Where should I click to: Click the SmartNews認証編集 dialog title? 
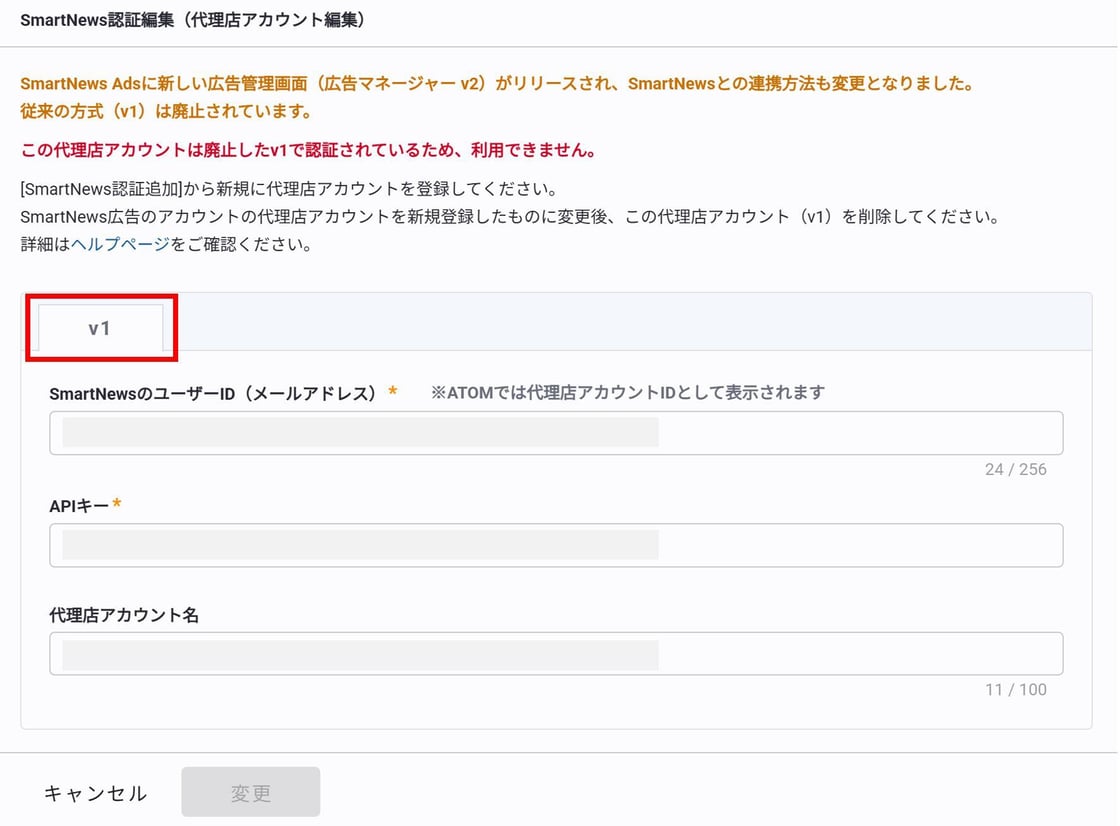[x=192, y=21]
